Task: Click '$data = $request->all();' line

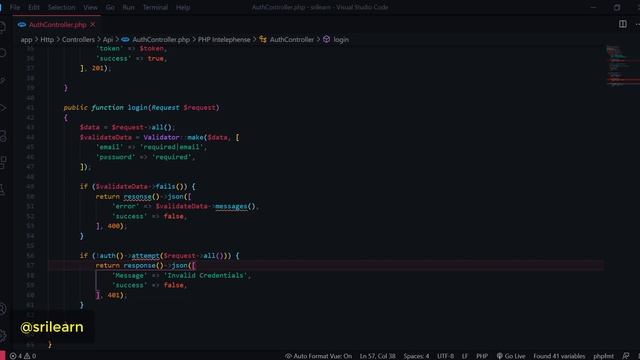Action: point(127,127)
